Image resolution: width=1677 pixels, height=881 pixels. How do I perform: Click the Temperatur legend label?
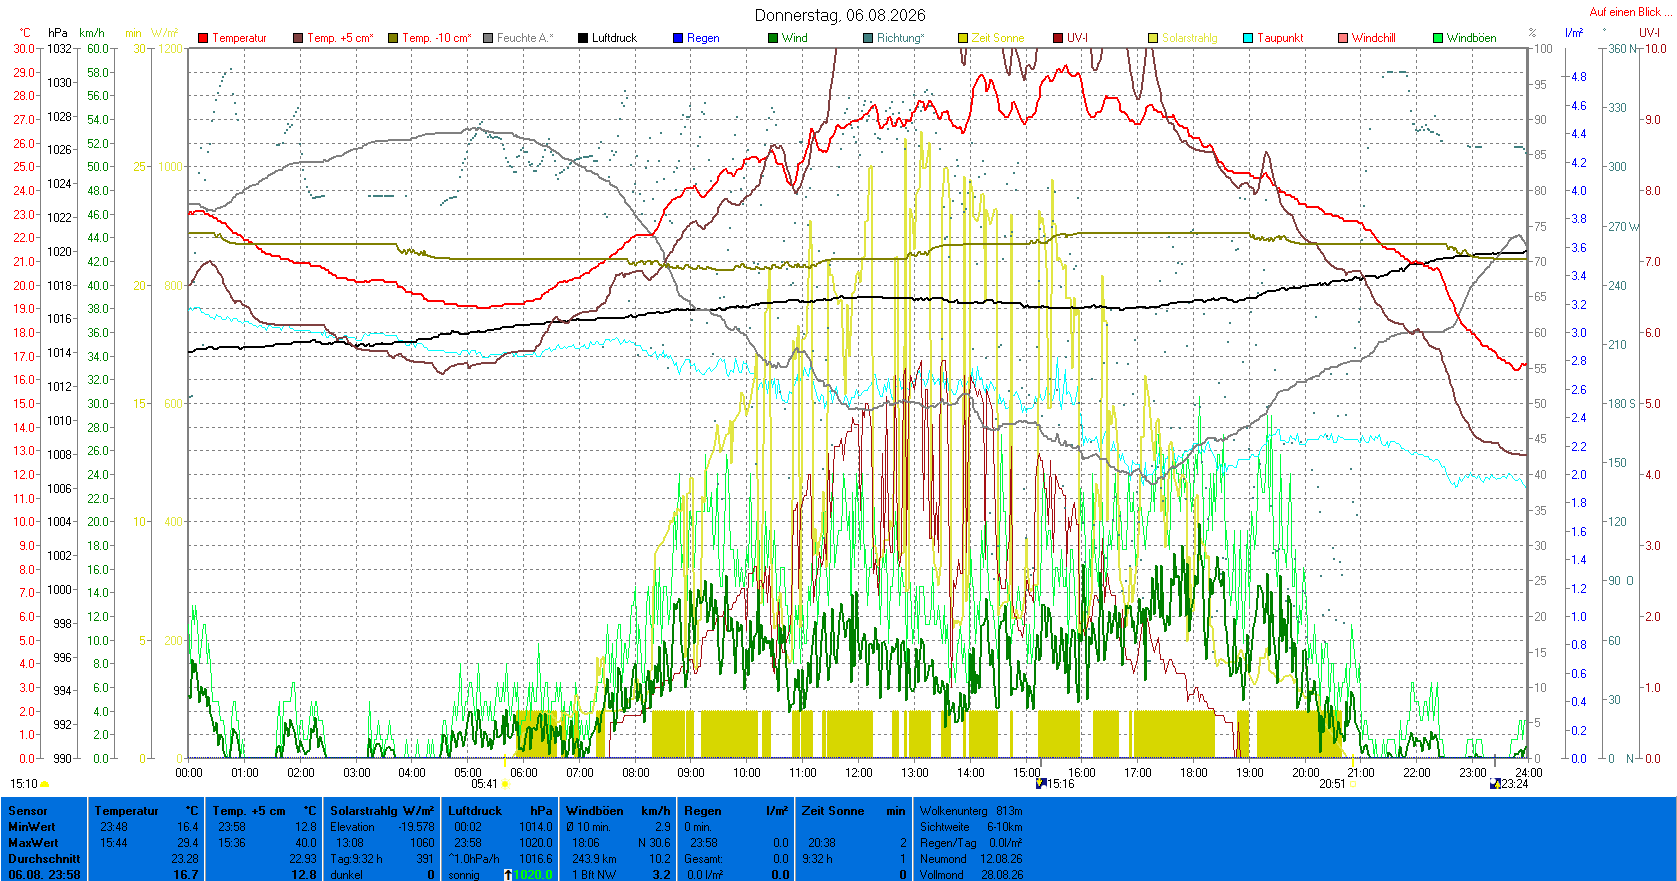coord(239,38)
